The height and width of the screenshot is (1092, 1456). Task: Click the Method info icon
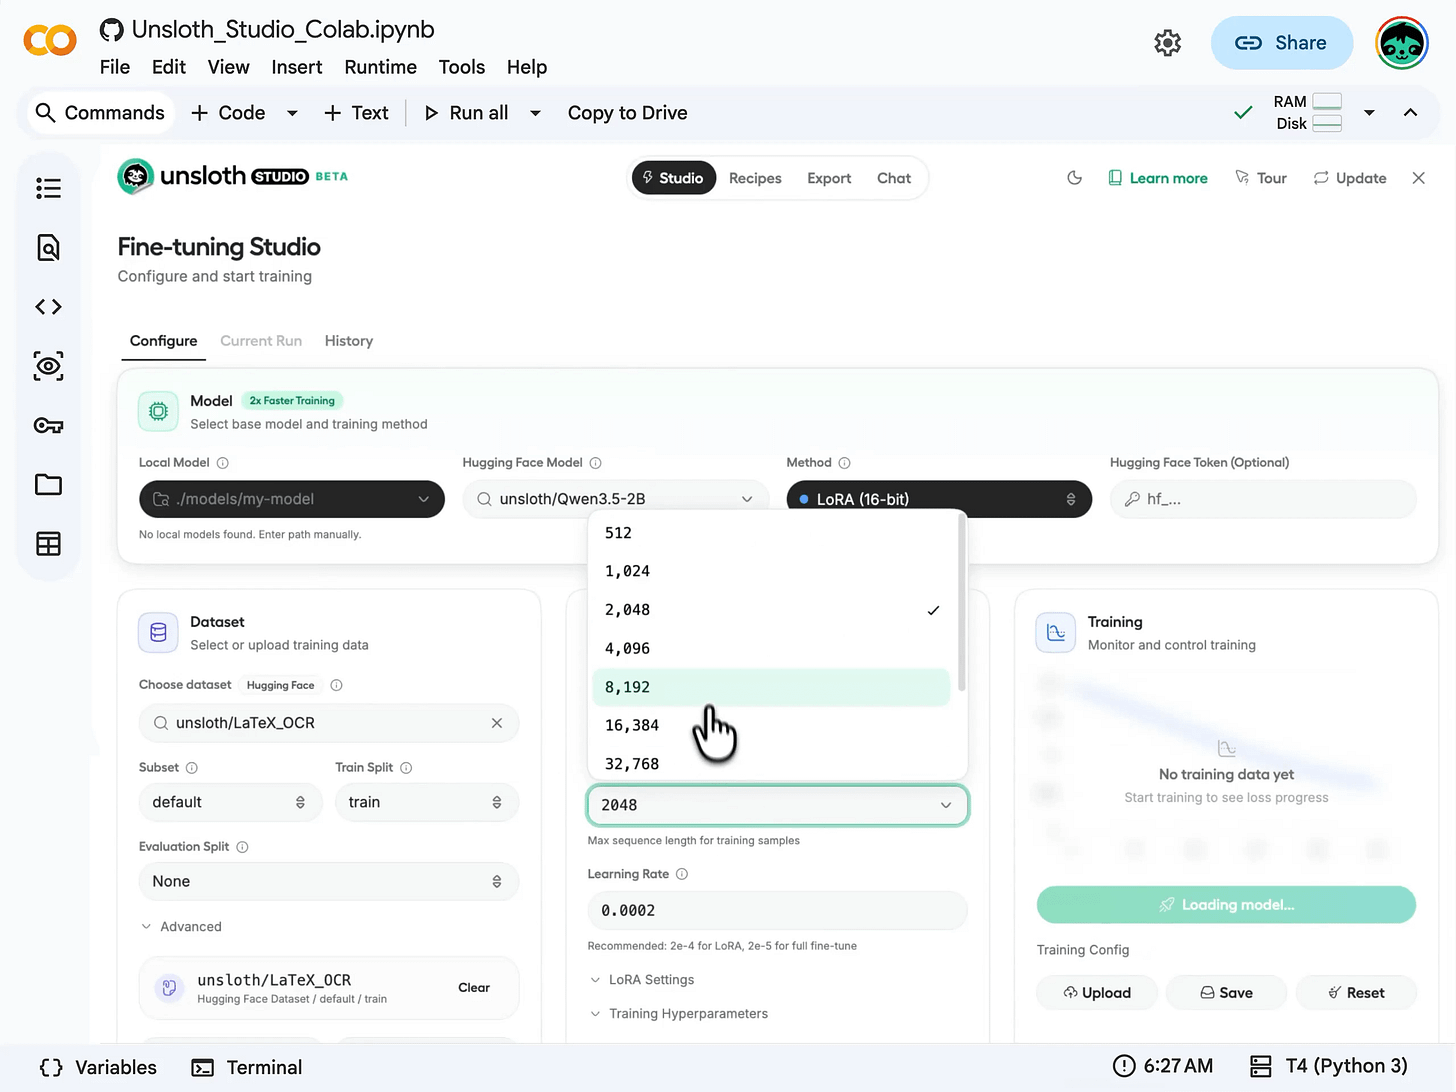click(x=844, y=463)
